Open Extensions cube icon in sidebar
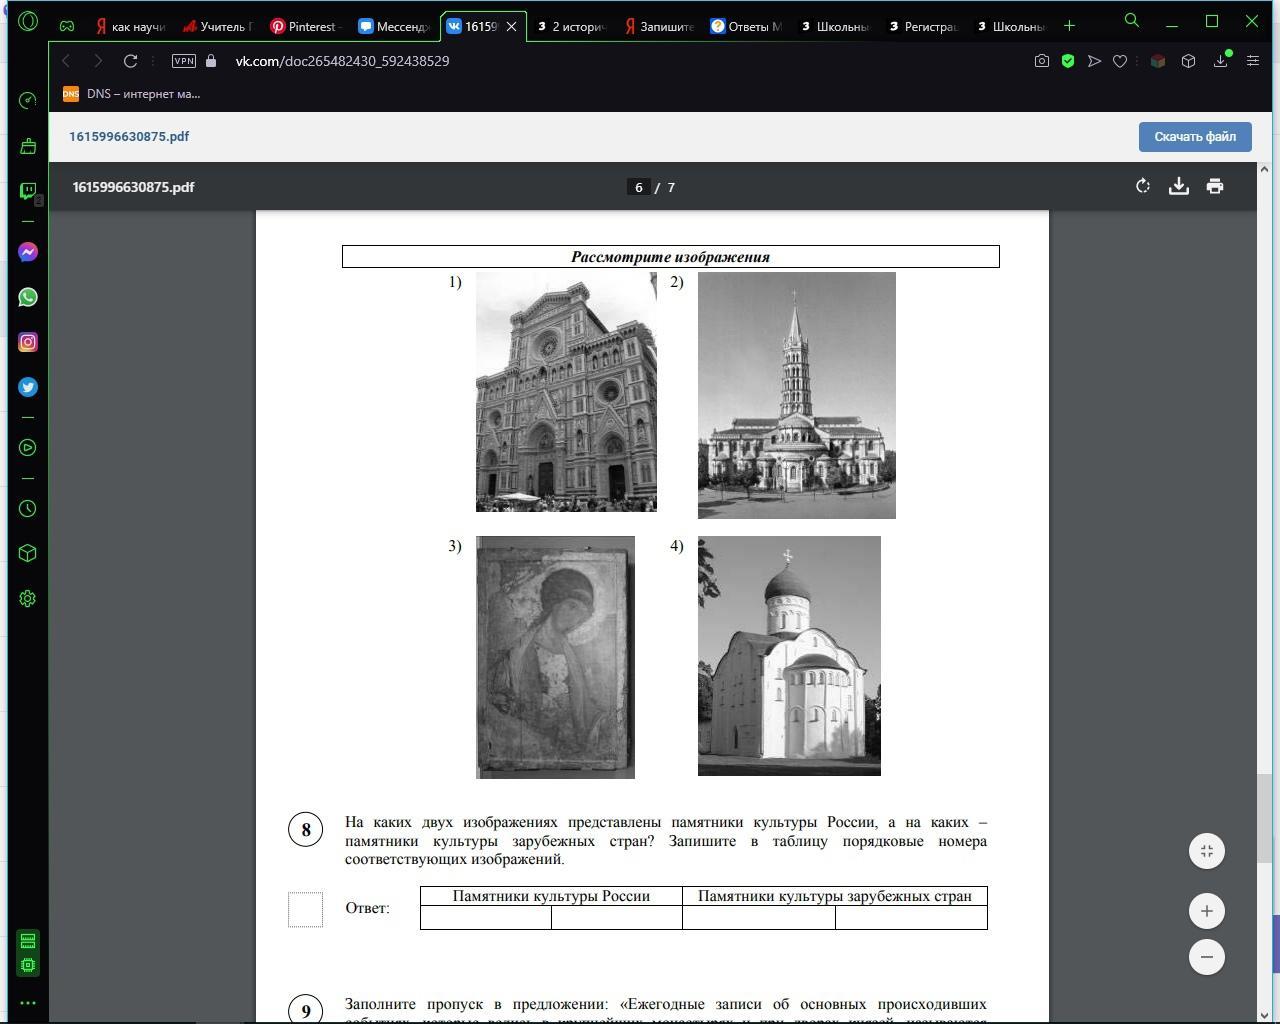 [28, 553]
